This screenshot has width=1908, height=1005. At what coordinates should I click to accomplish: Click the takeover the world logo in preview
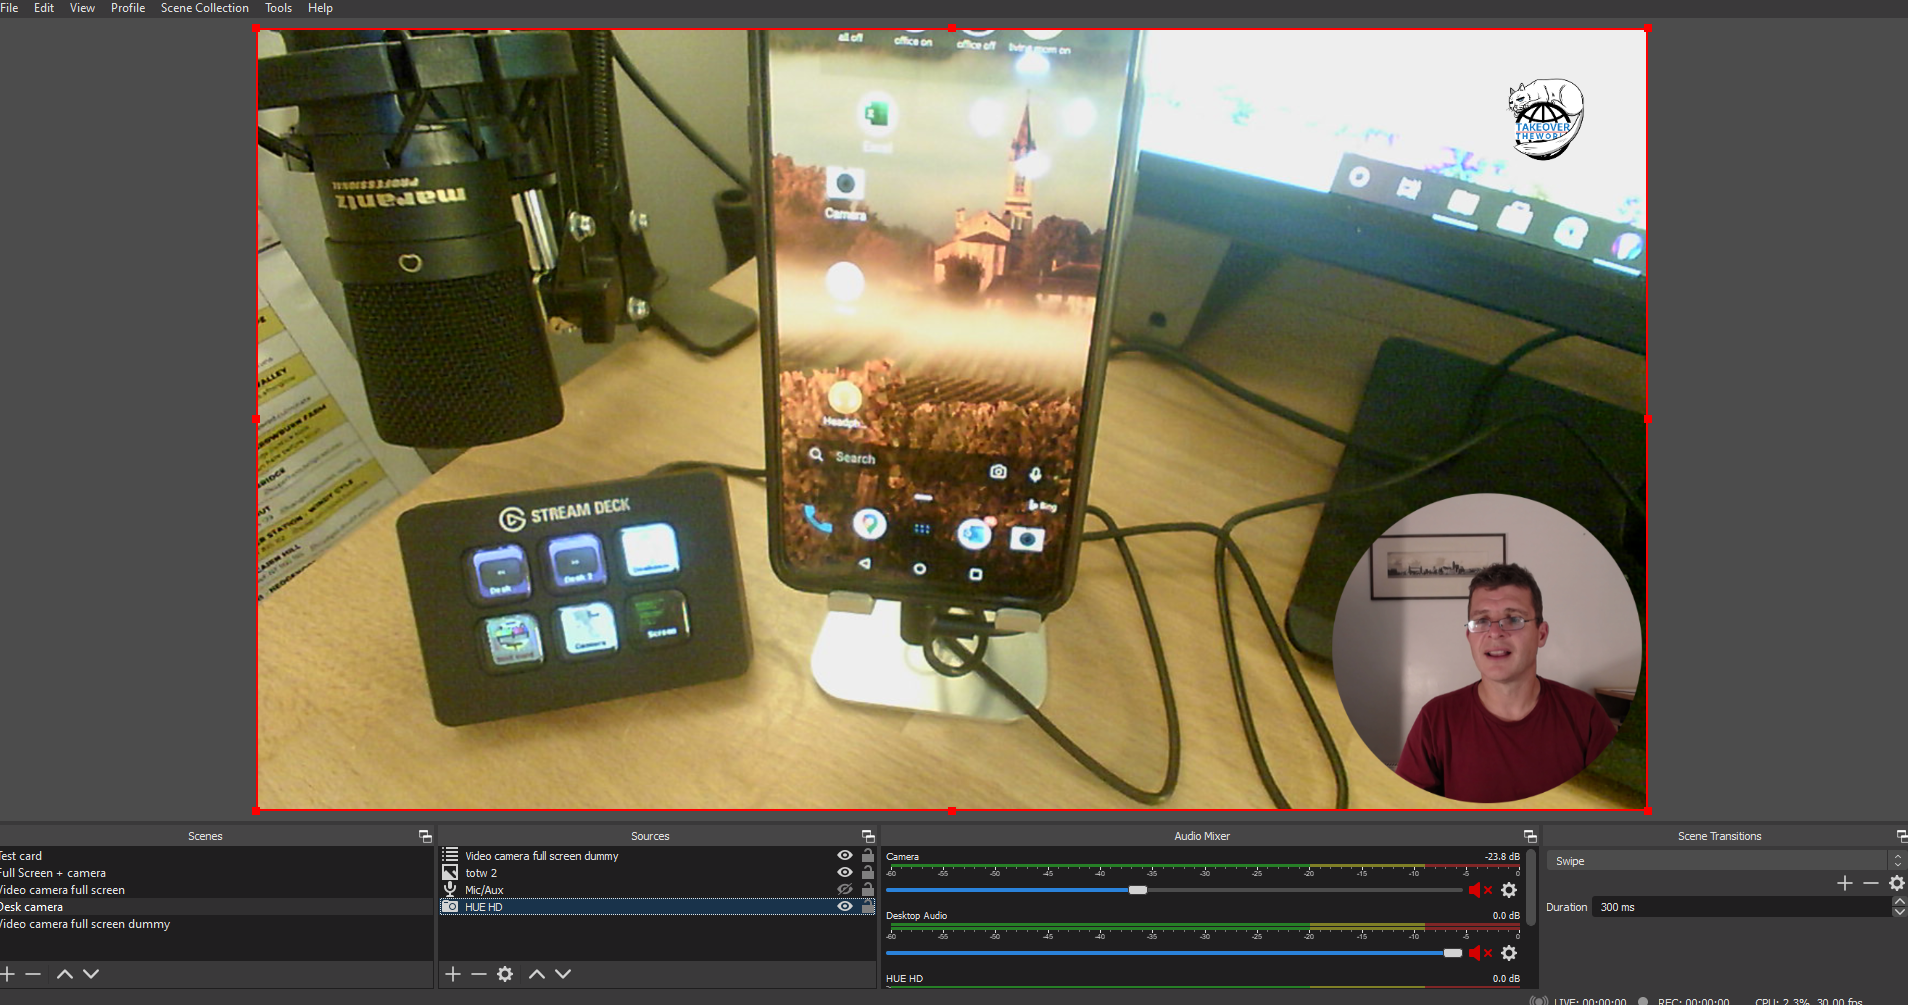pos(1545,120)
